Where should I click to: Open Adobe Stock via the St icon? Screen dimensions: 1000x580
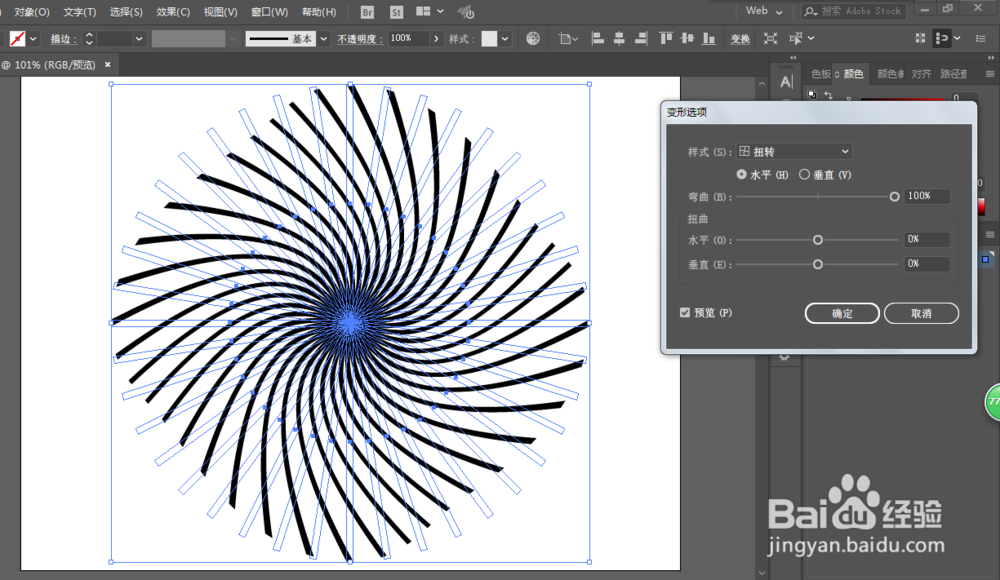396,12
